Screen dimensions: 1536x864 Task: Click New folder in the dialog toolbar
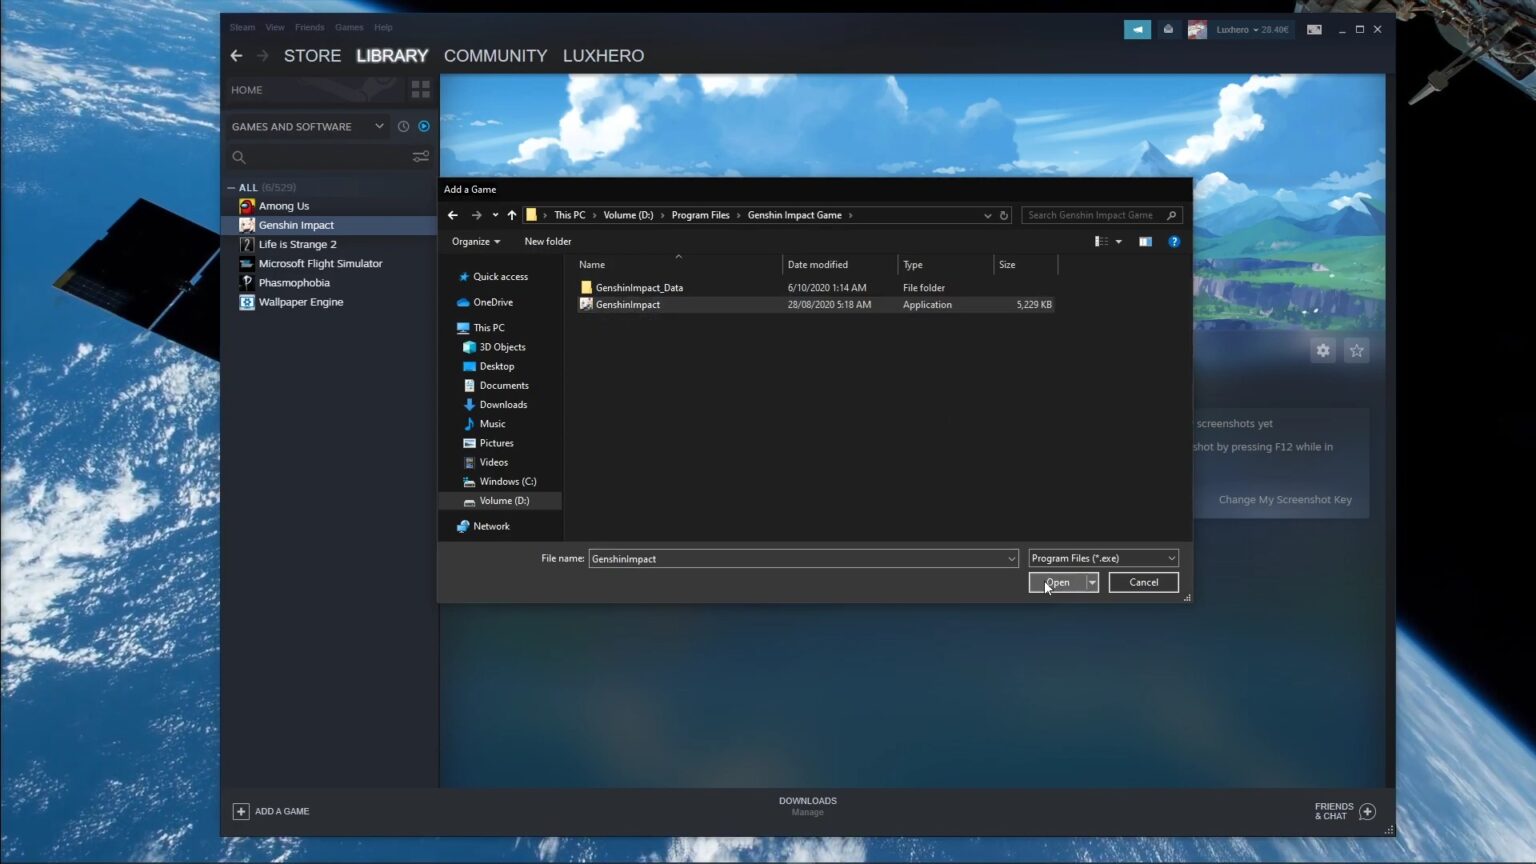[548, 241]
